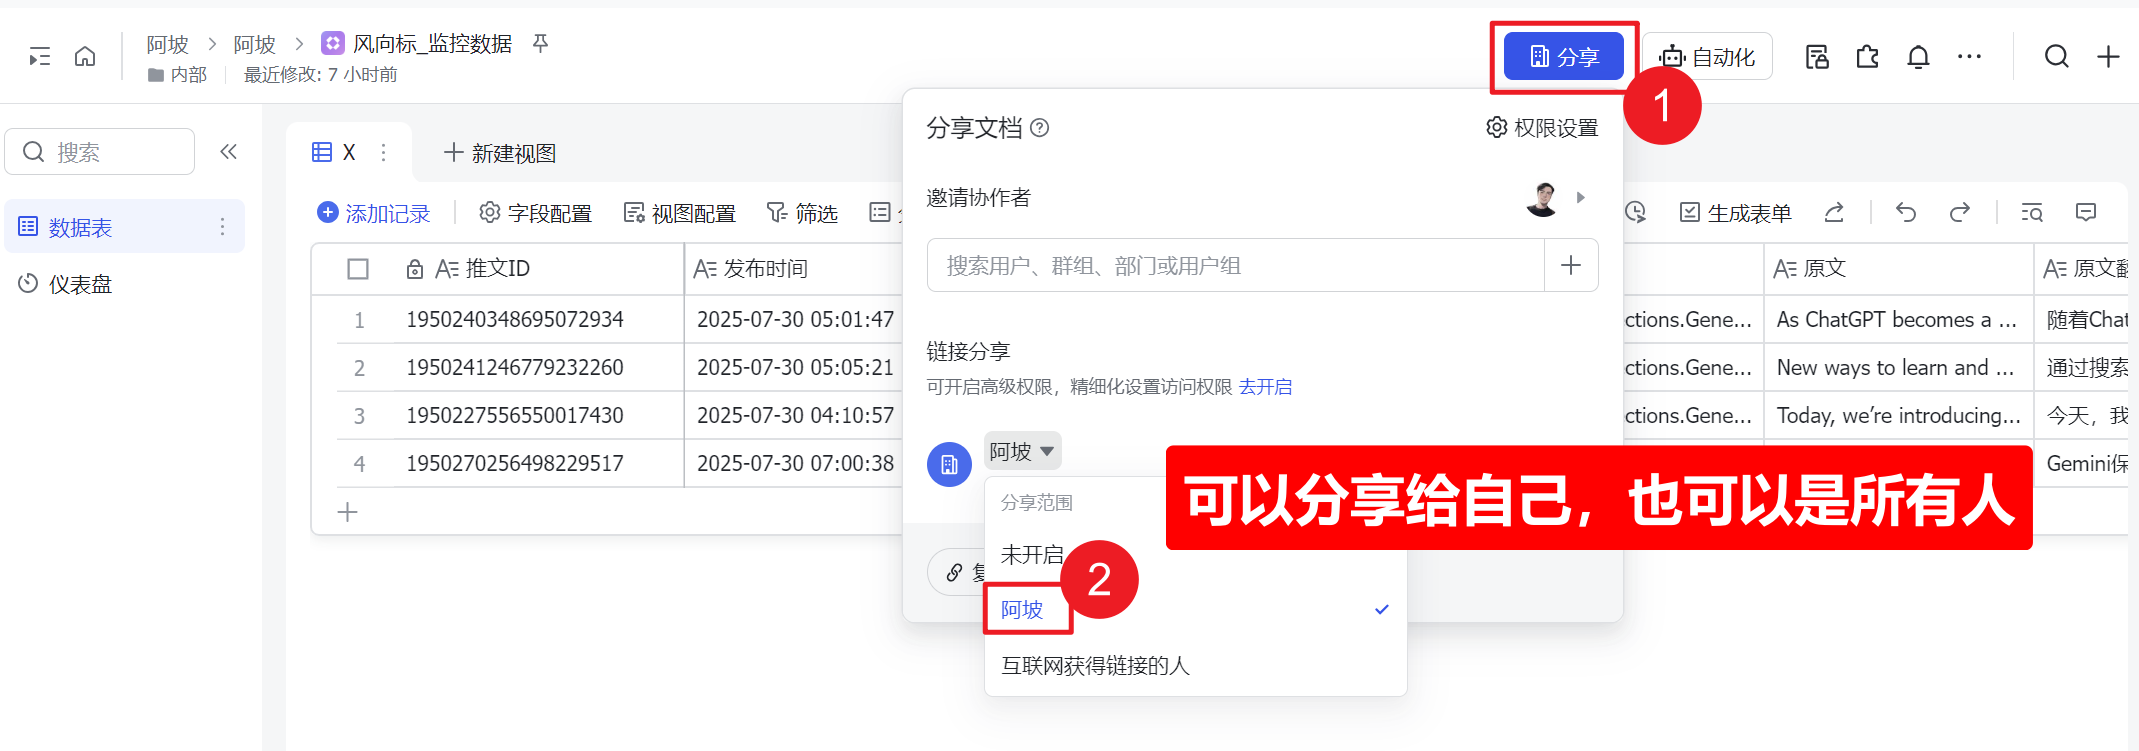Focus the sidebar 搜索 search box

coord(100,152)
